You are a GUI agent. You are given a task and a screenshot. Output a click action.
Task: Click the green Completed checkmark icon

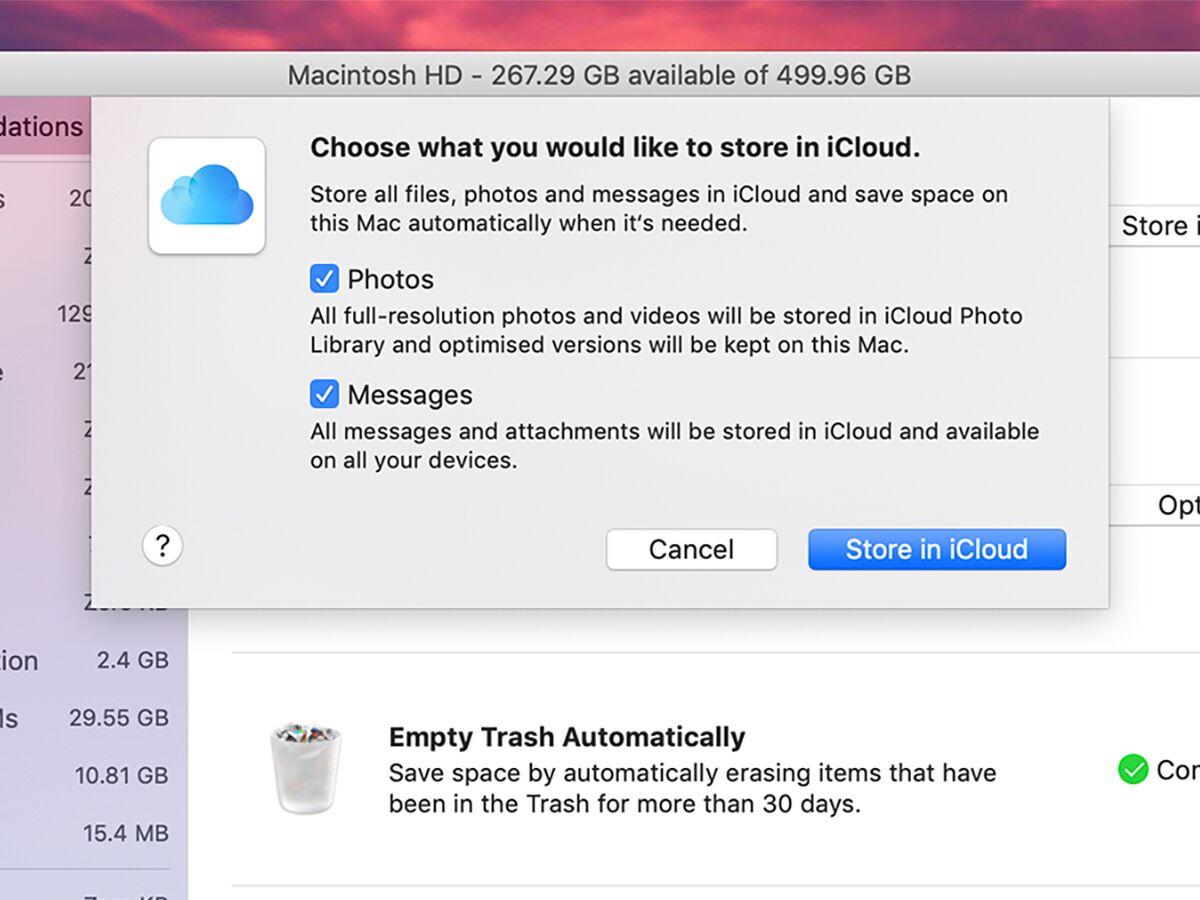(x=1133, y=769)
